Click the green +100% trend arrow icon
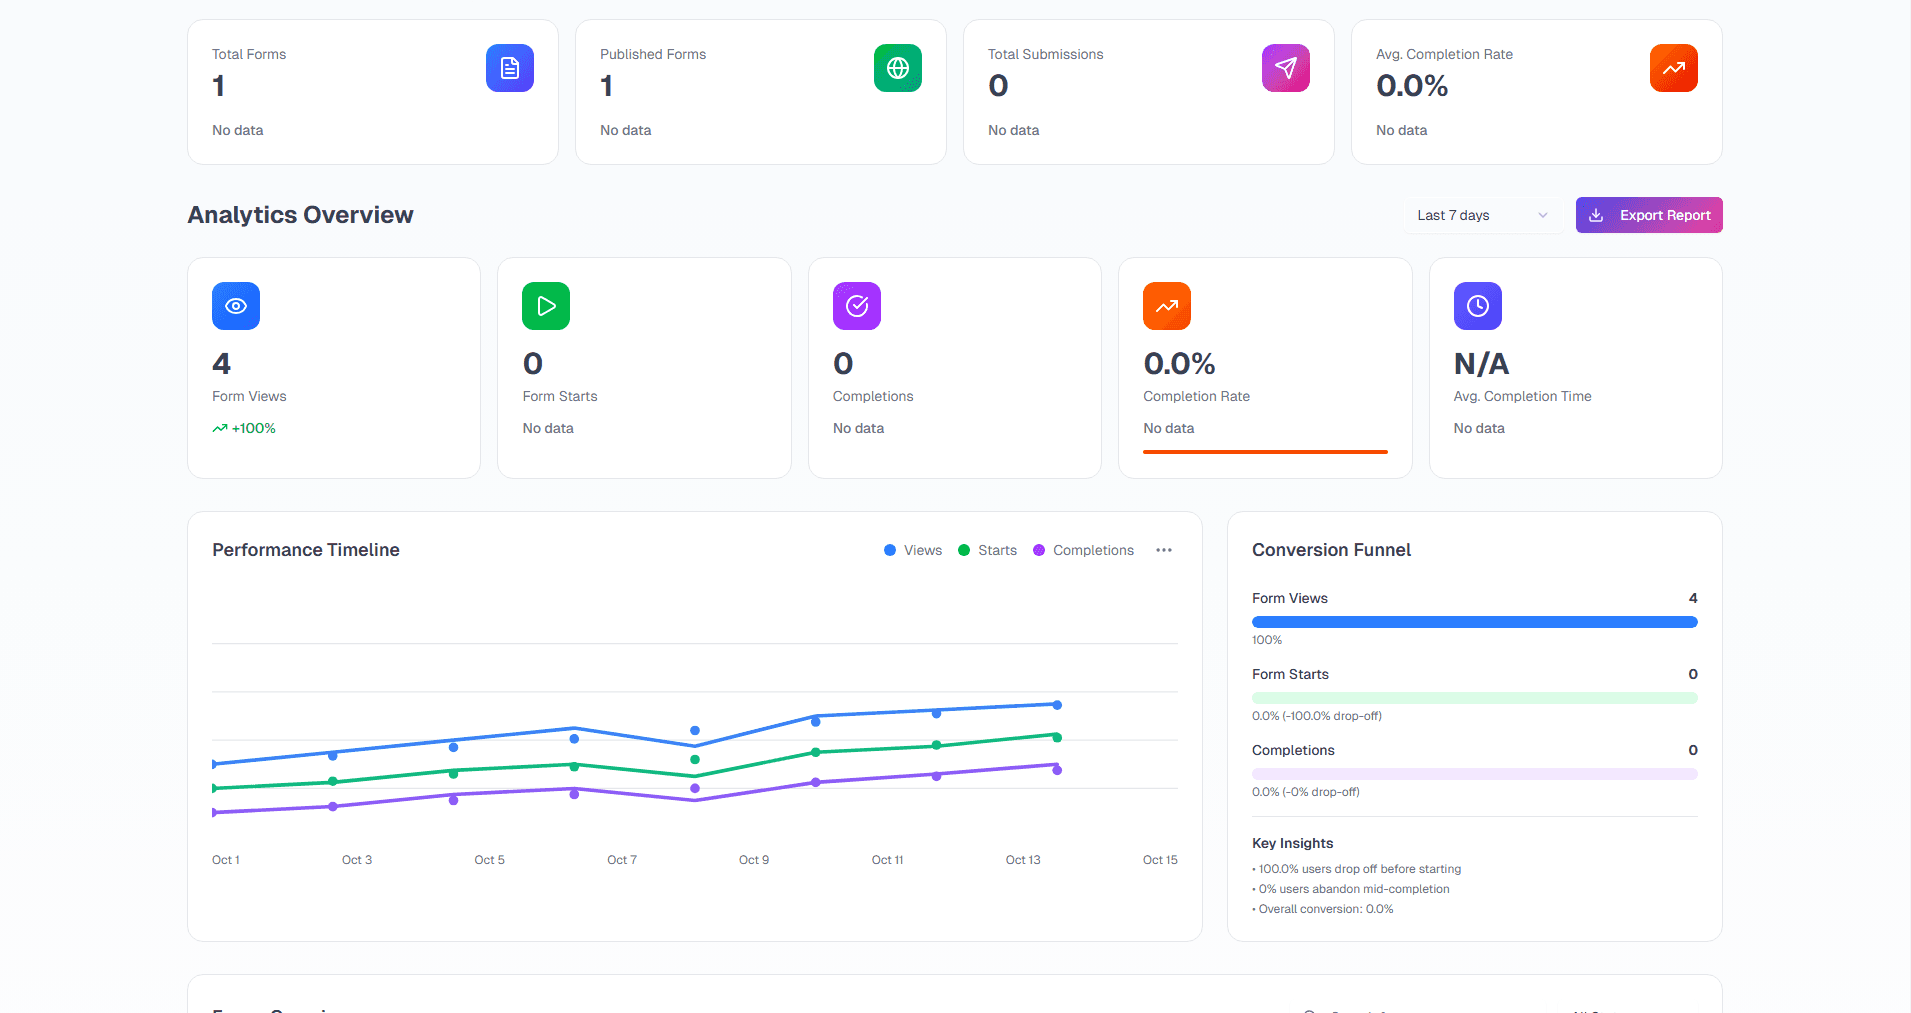 220,428
